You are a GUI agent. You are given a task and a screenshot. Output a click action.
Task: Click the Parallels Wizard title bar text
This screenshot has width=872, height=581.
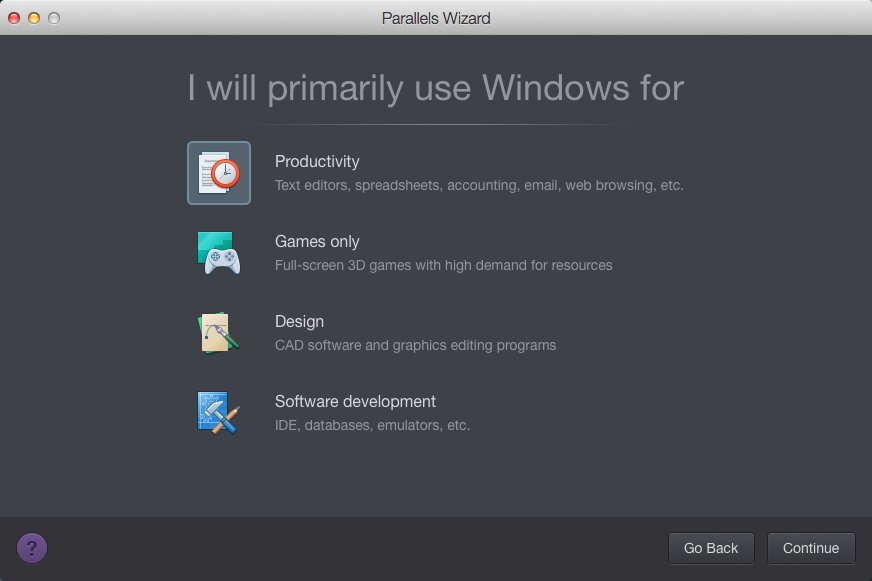click(x=435, y=18)
